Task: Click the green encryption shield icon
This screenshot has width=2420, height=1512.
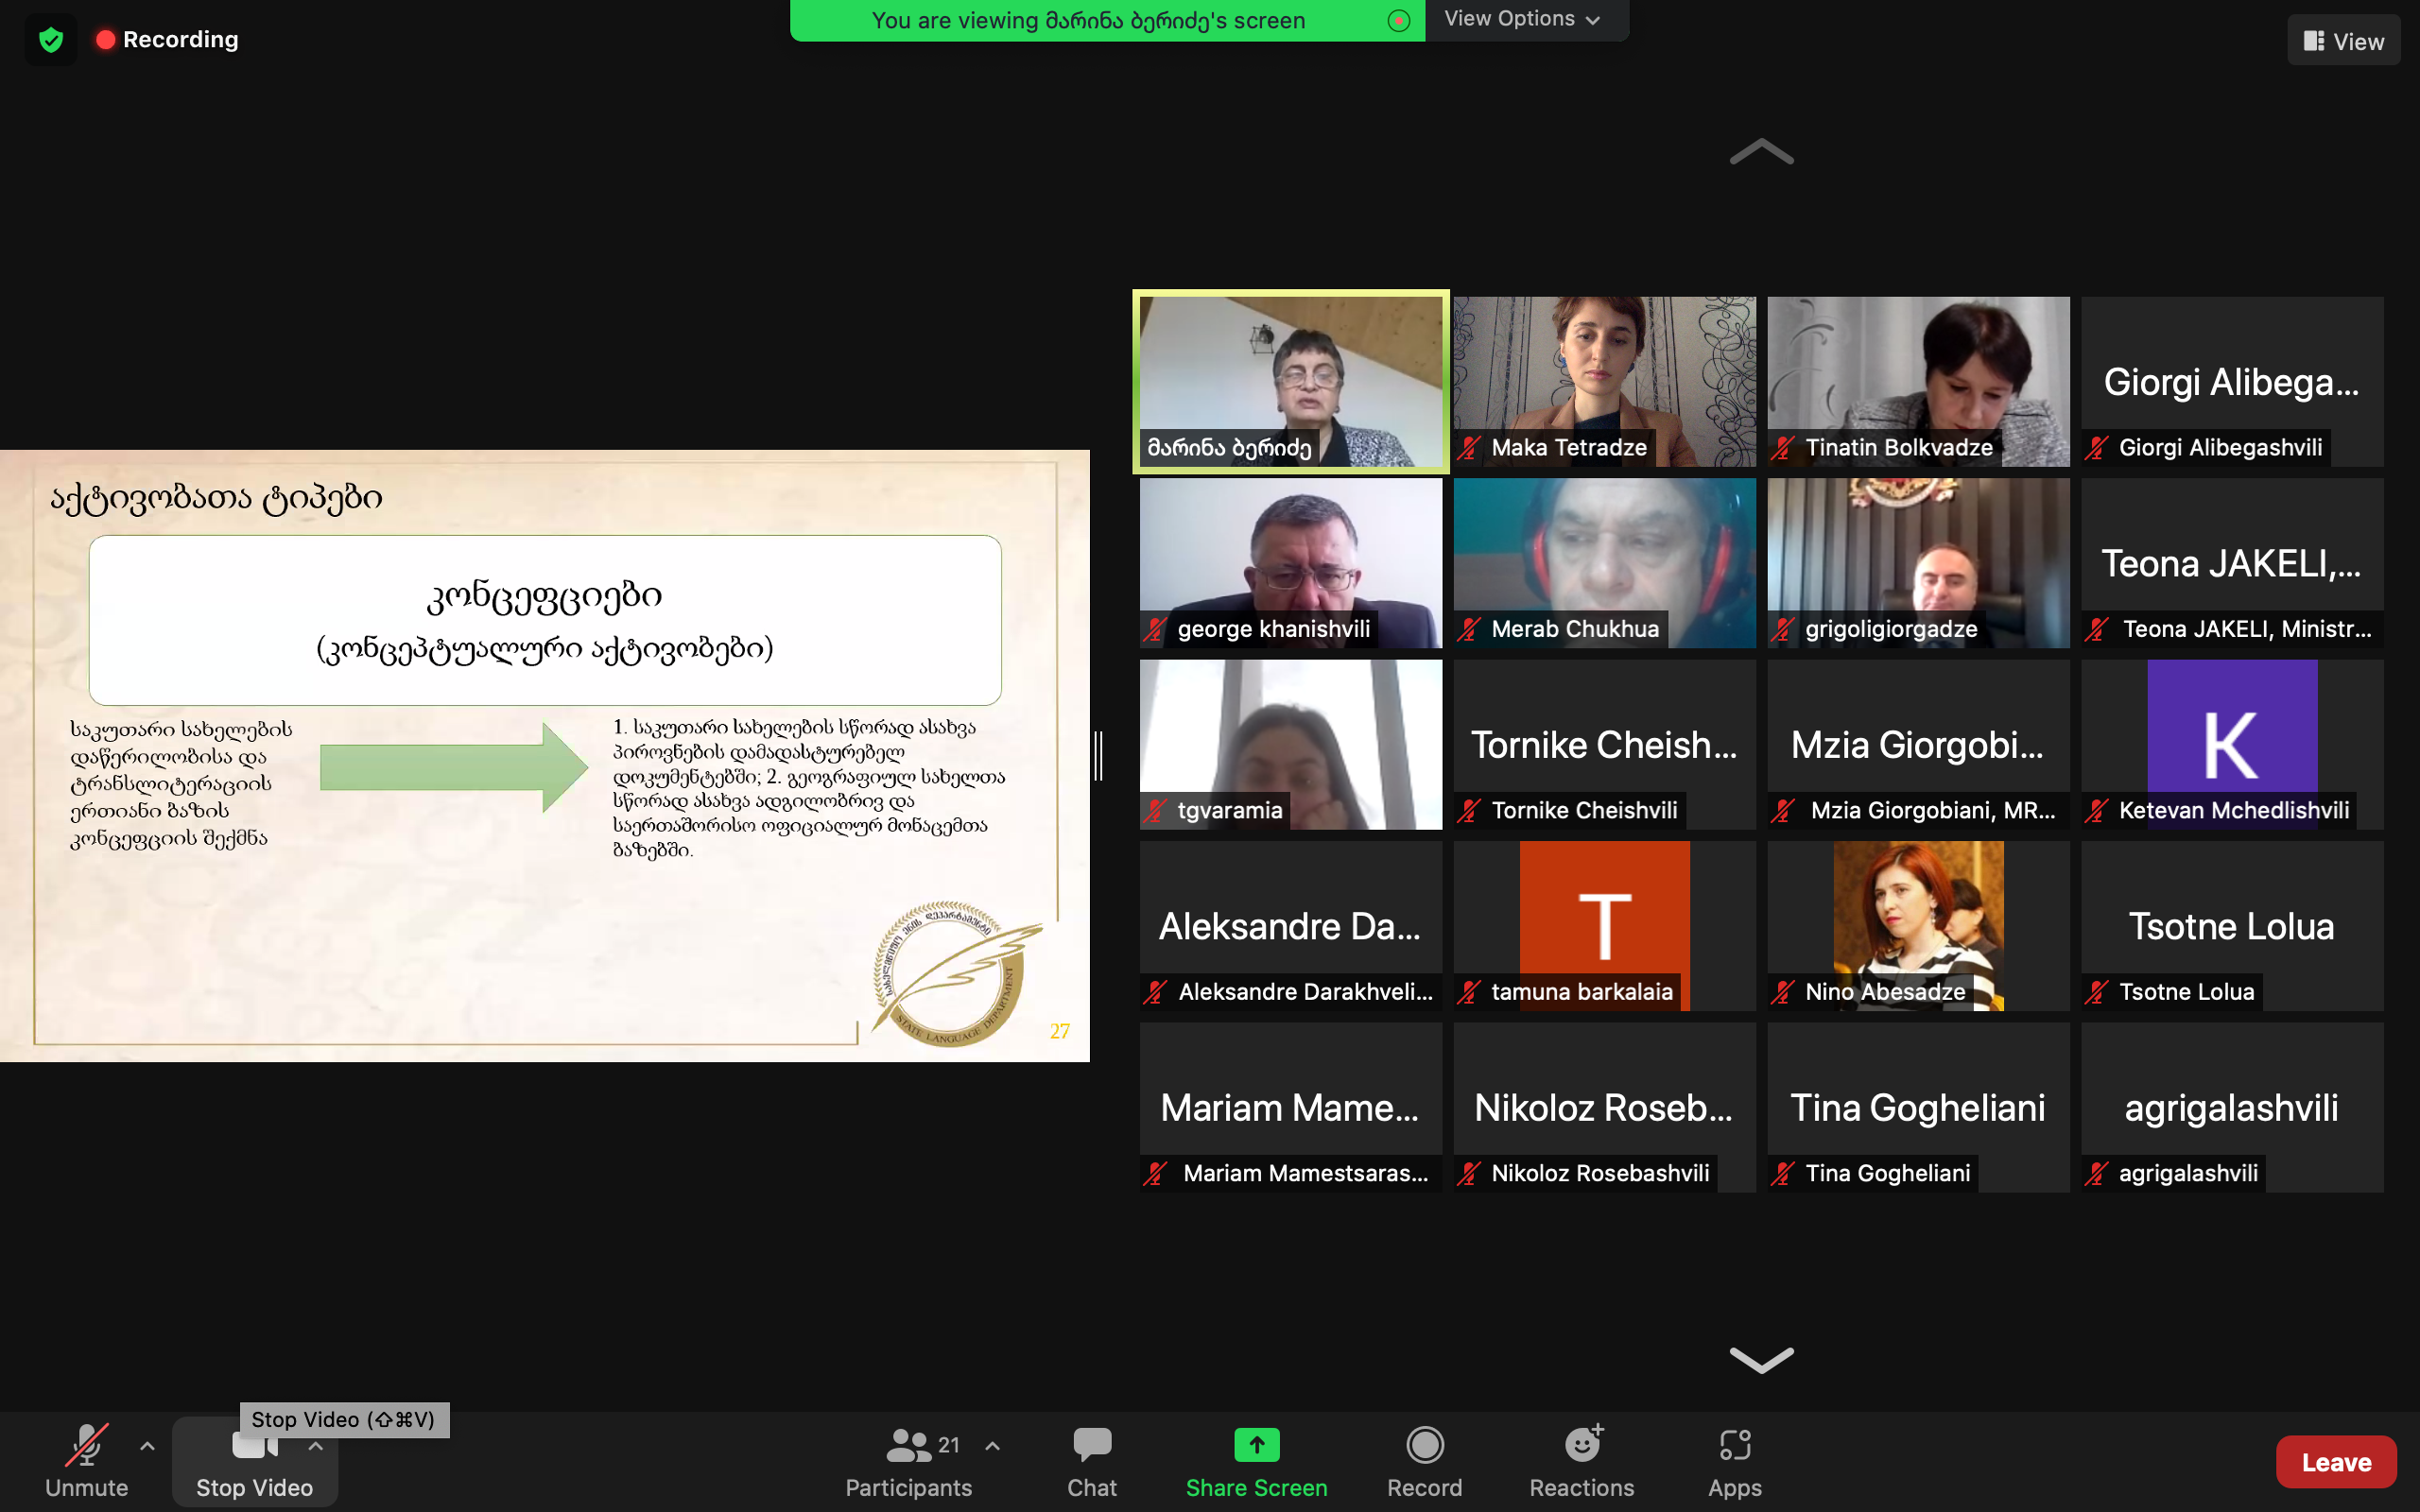Action: (51, 40)
